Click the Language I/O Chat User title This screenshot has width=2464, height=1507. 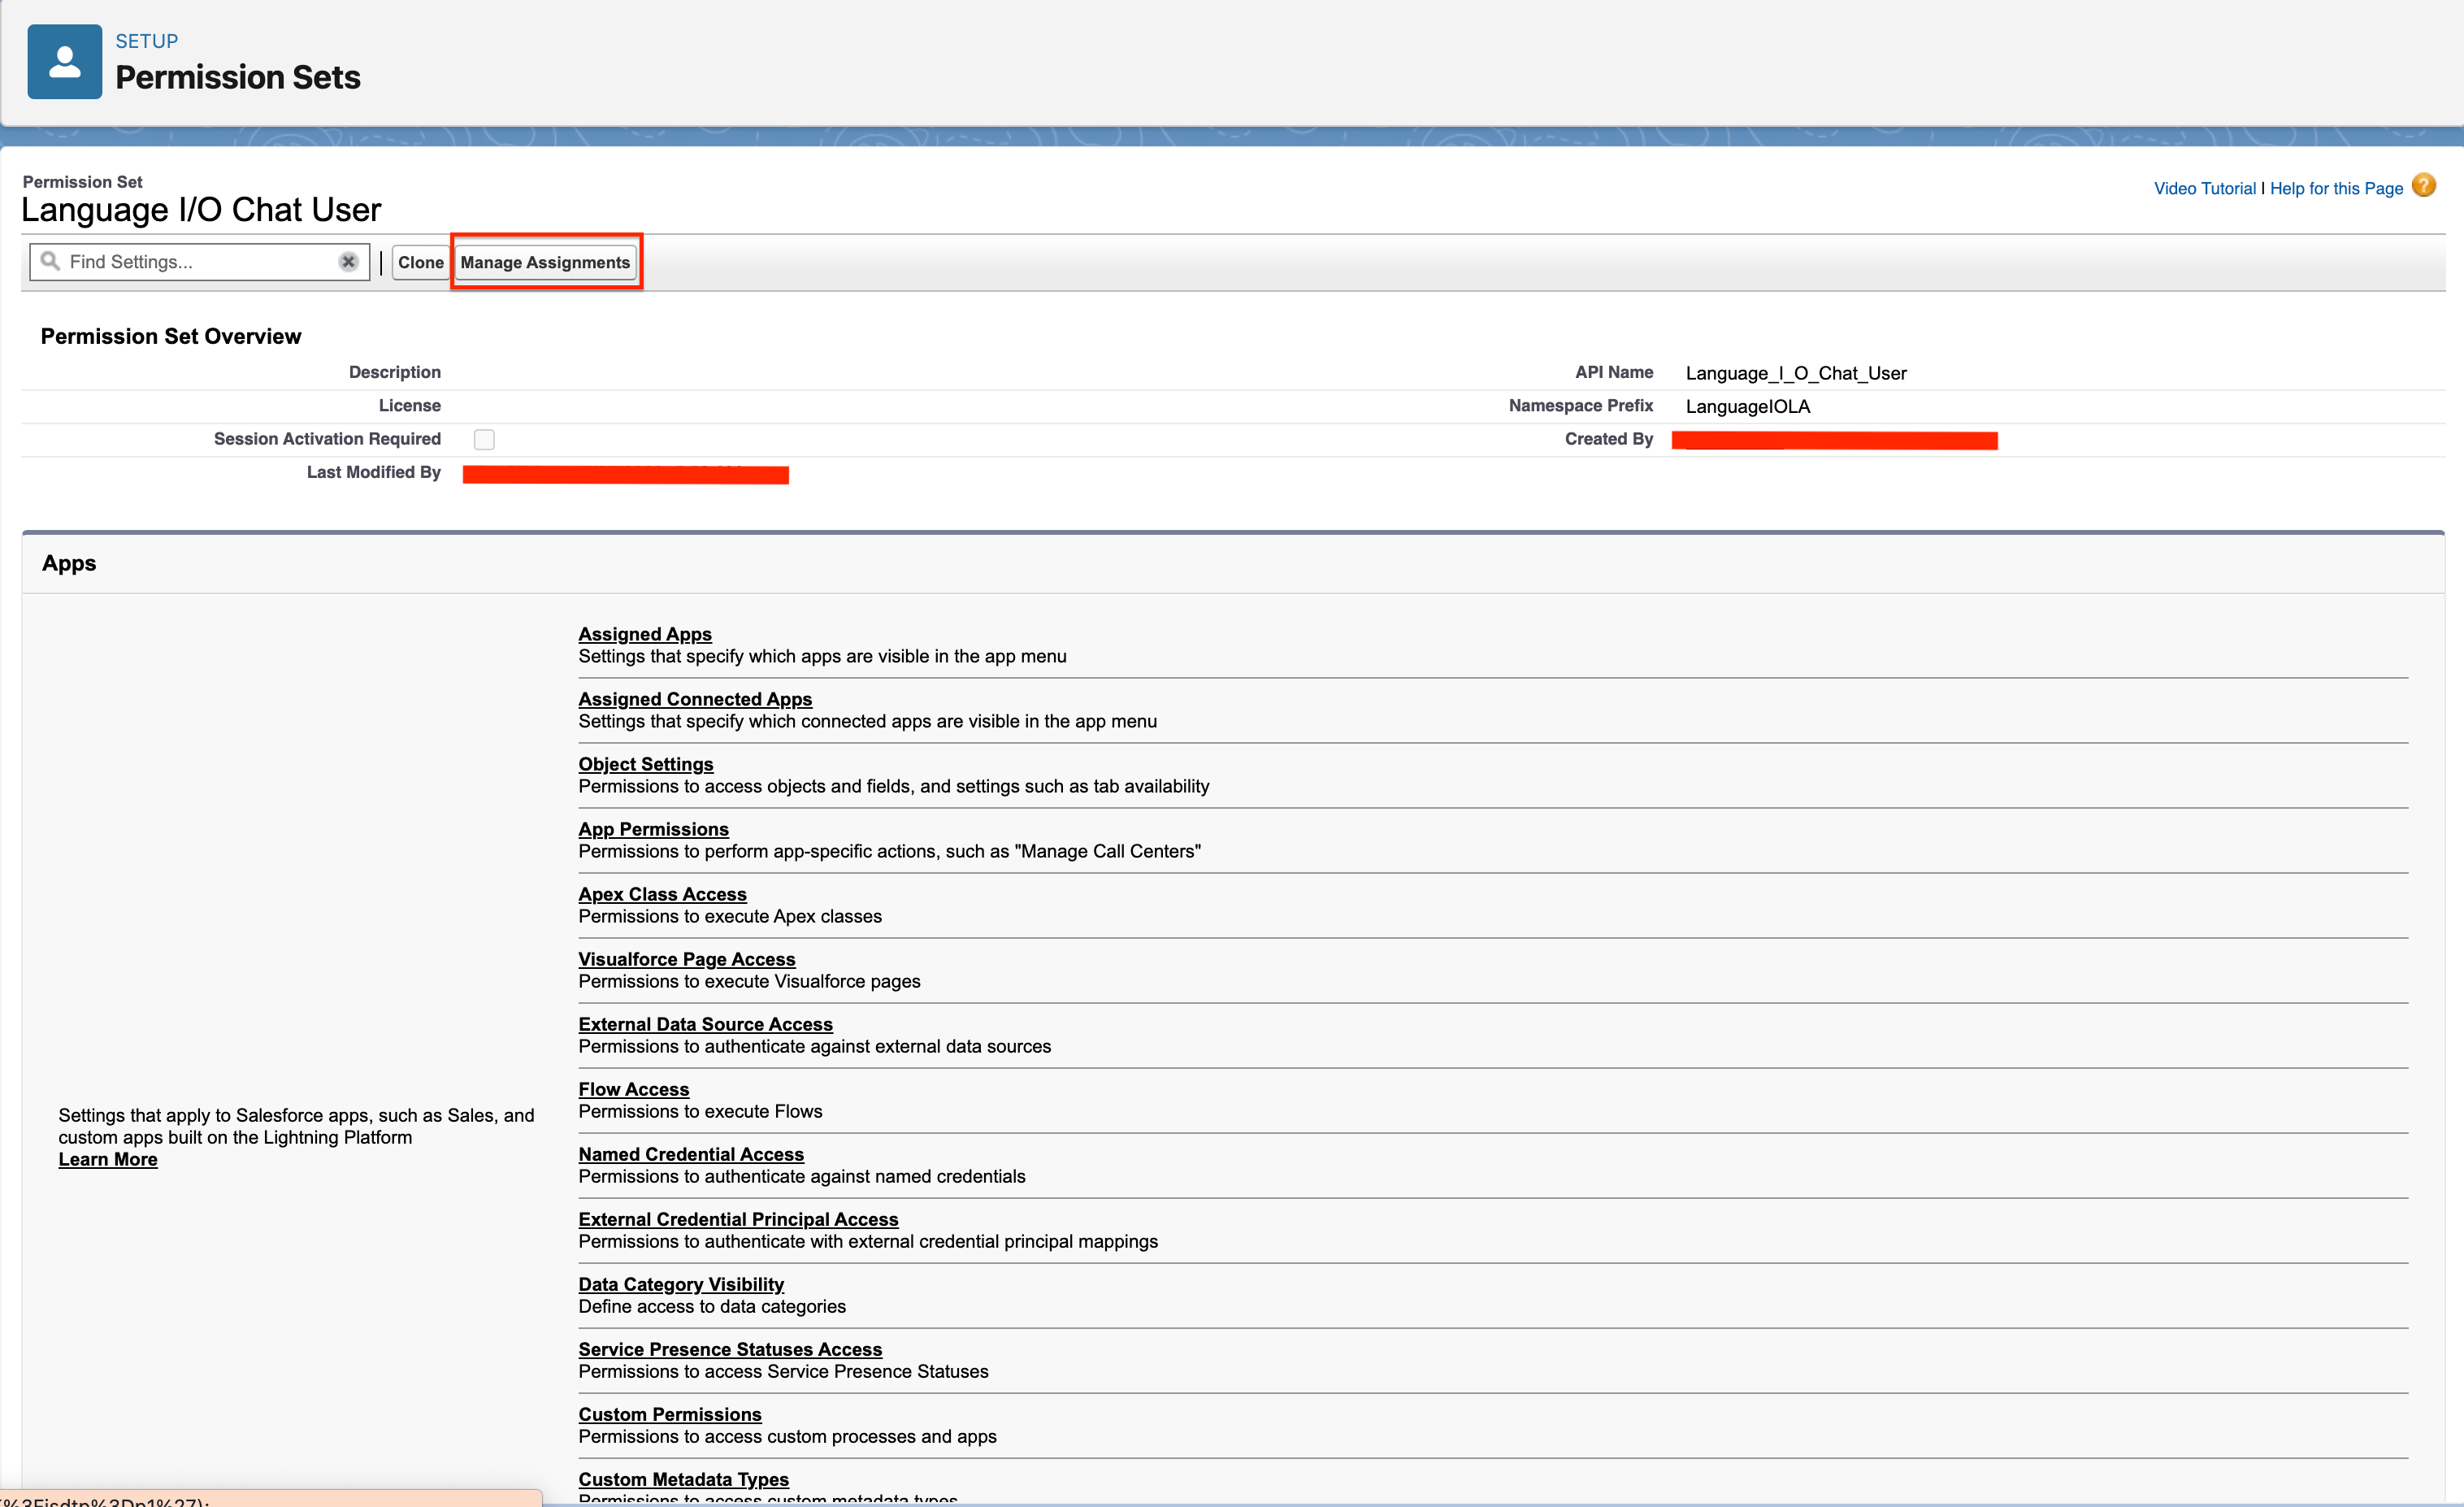pos(201,210)
